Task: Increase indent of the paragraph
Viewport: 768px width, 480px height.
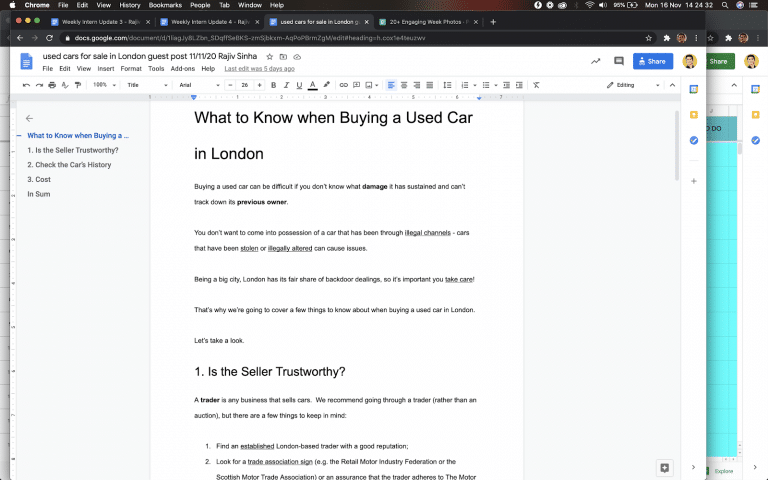Action: (519, 85)
